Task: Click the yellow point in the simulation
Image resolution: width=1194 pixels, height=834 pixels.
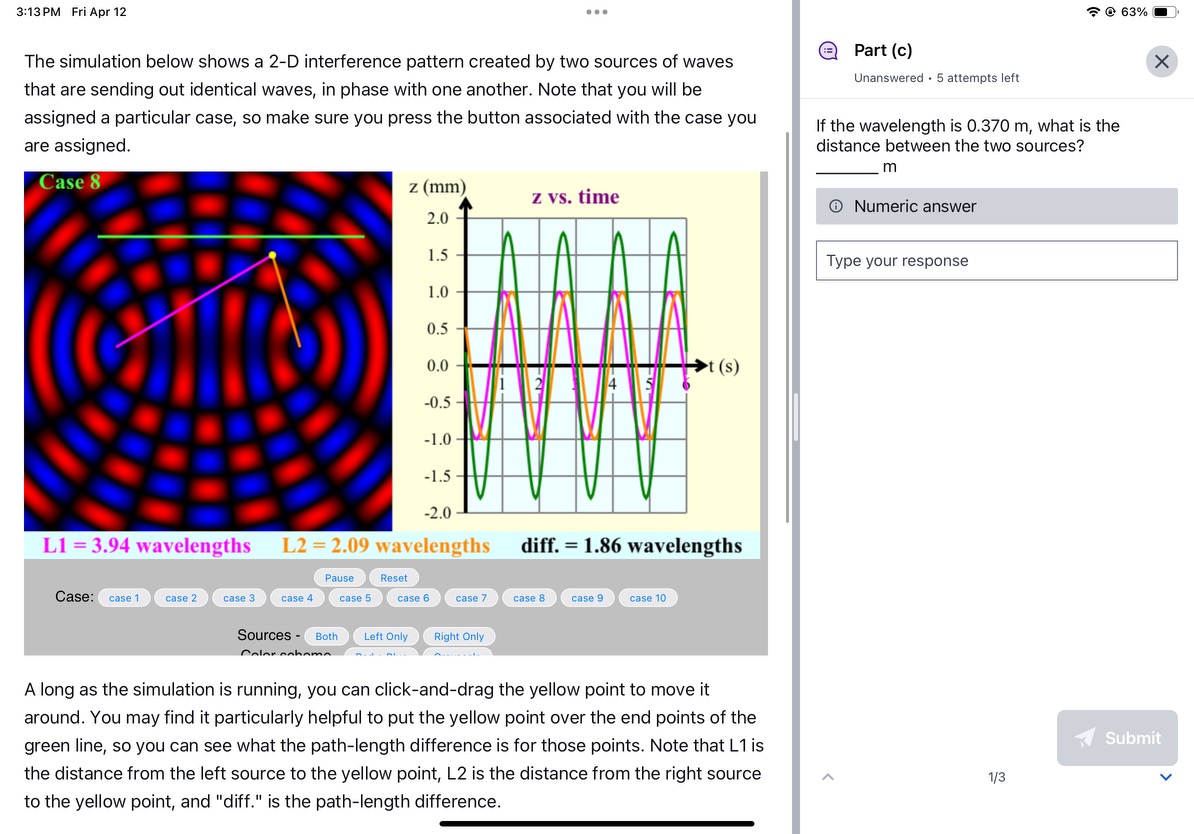Action: point(270,255)
